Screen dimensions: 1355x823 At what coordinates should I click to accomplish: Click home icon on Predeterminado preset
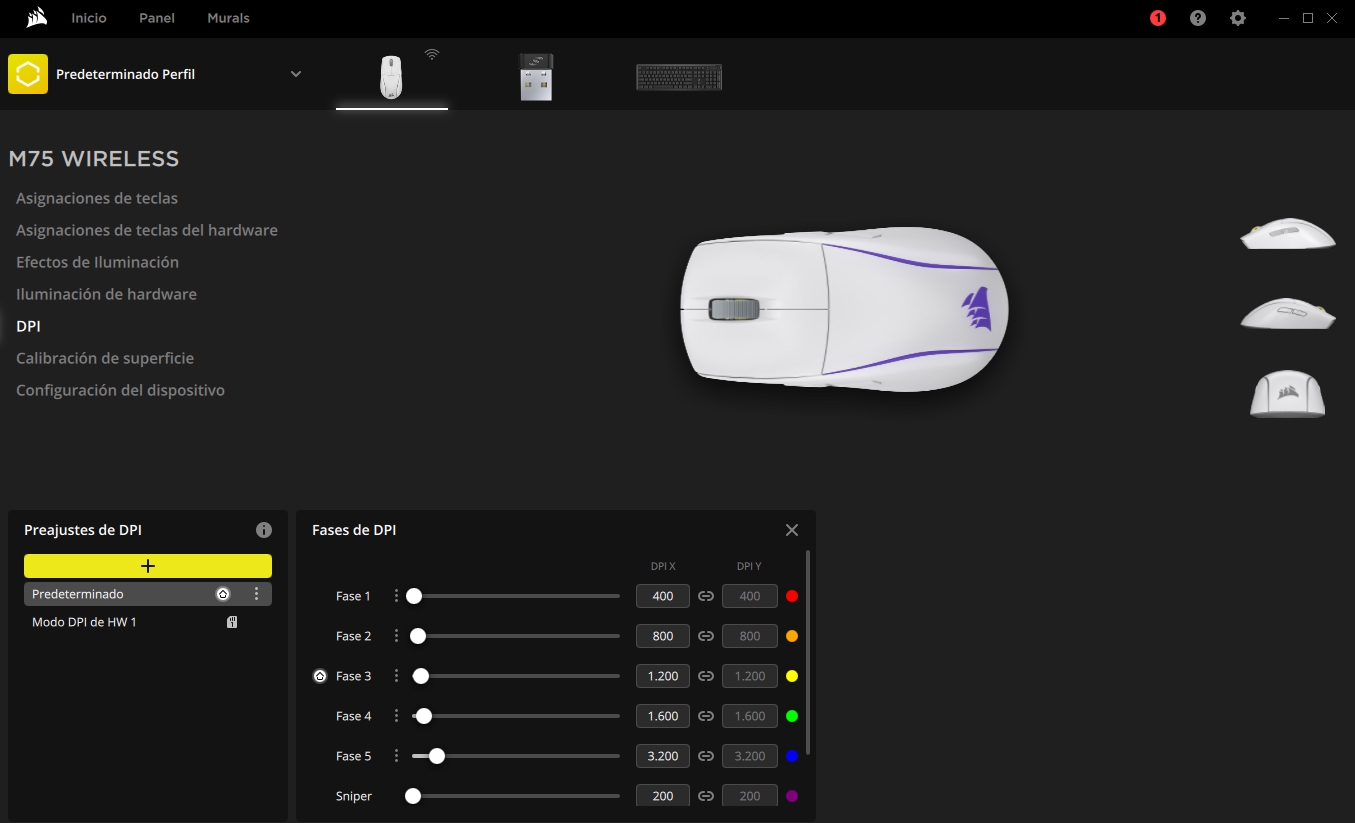point(222,594)
